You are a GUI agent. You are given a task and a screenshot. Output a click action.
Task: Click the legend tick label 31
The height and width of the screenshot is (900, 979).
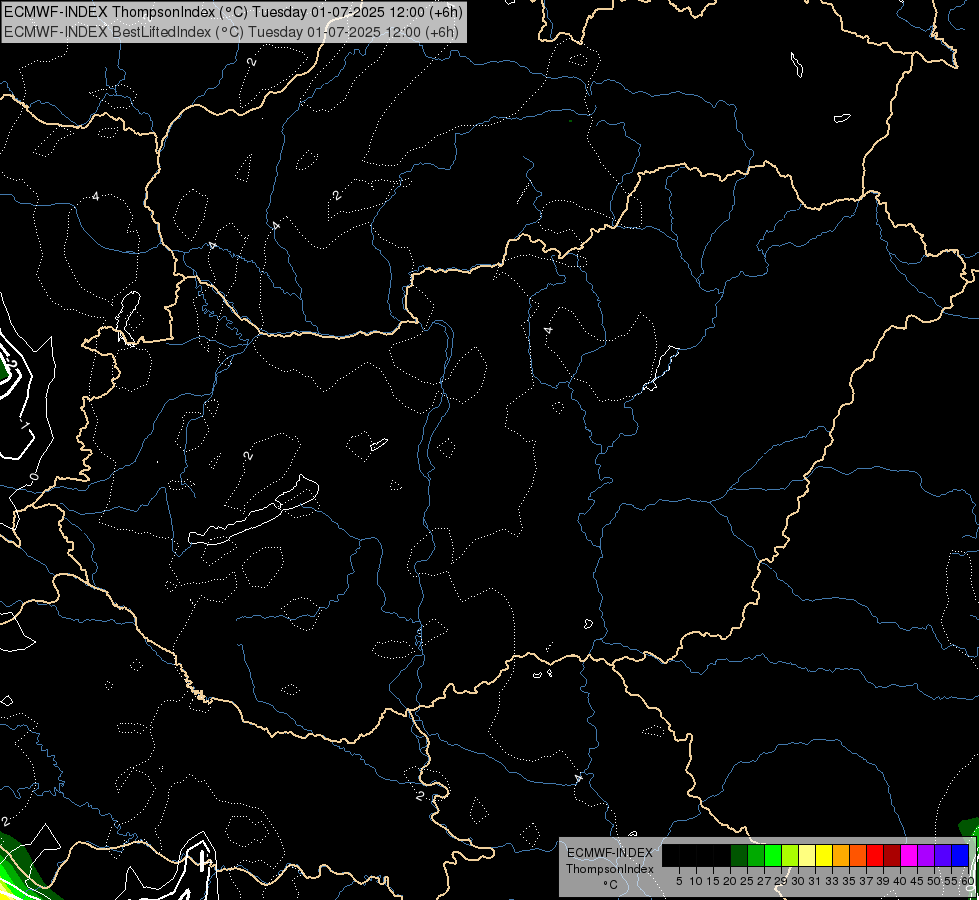click(815, 881)
